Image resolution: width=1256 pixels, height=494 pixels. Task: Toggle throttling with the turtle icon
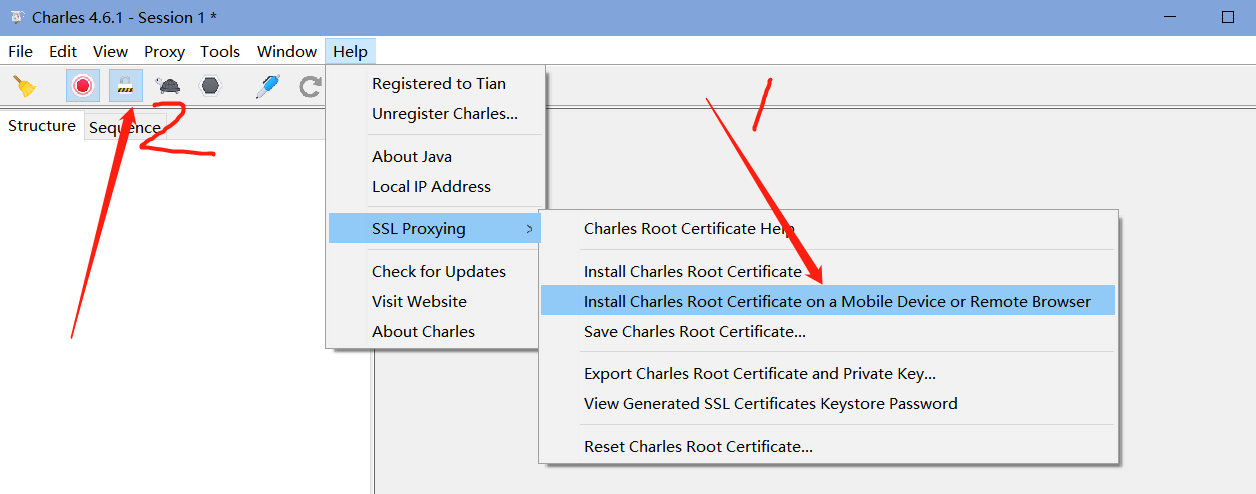(168, 86)
